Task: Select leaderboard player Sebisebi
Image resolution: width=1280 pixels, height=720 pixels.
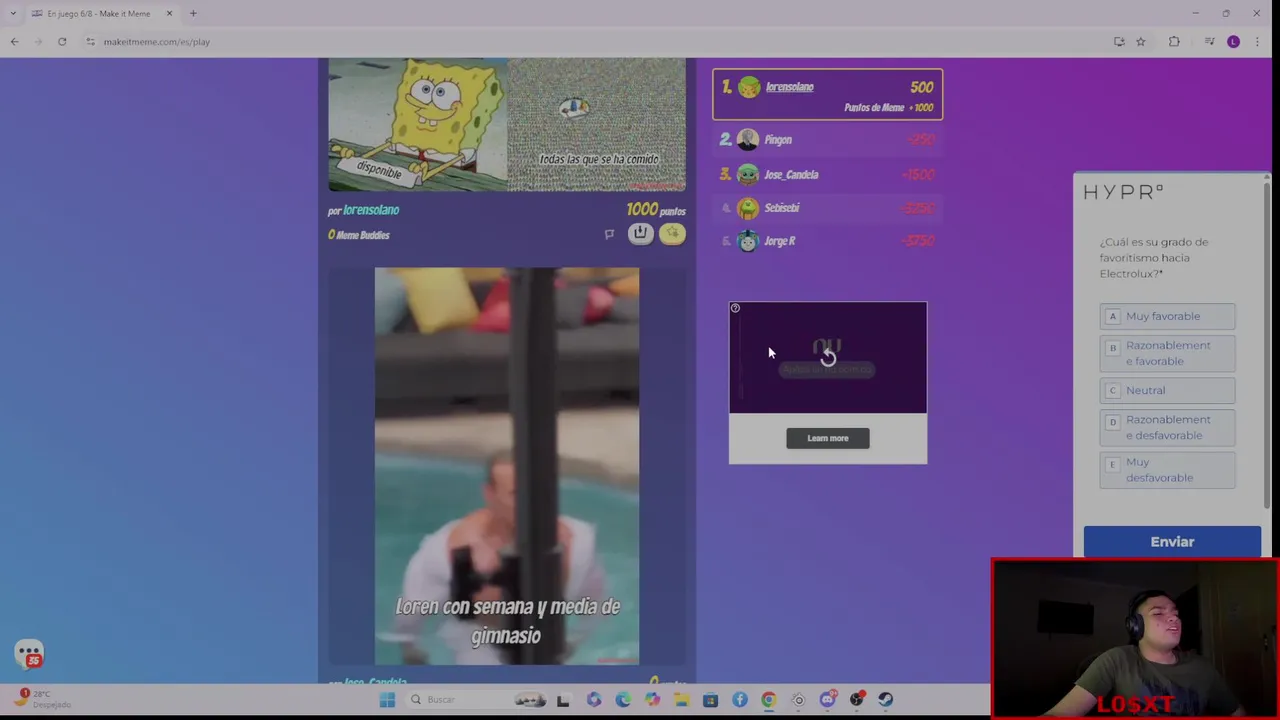Action: click(x=827, y=208)
